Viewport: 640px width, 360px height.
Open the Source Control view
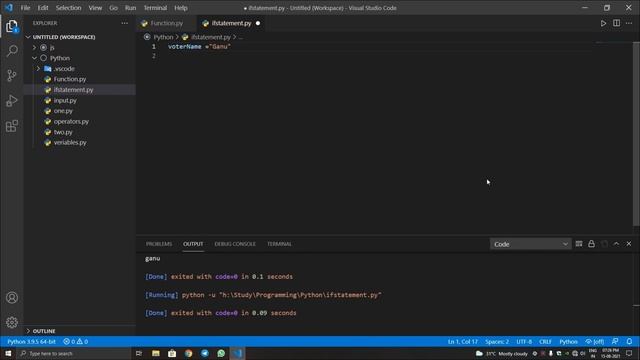pyautogui.click(x=12, y=76)
